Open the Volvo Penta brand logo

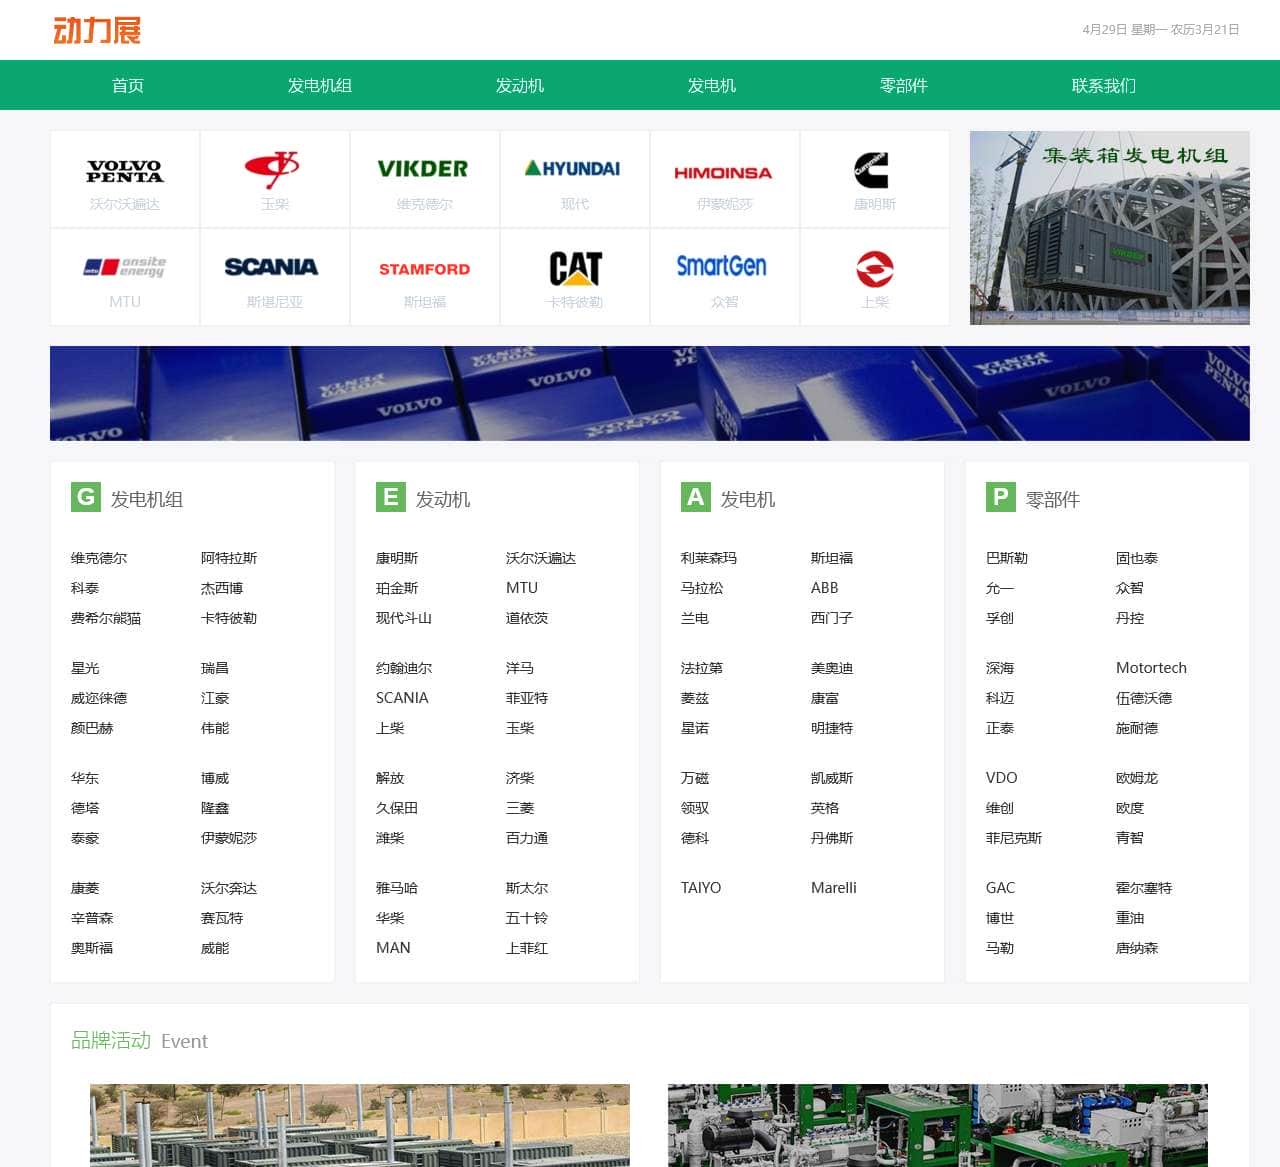pos(125,171)
